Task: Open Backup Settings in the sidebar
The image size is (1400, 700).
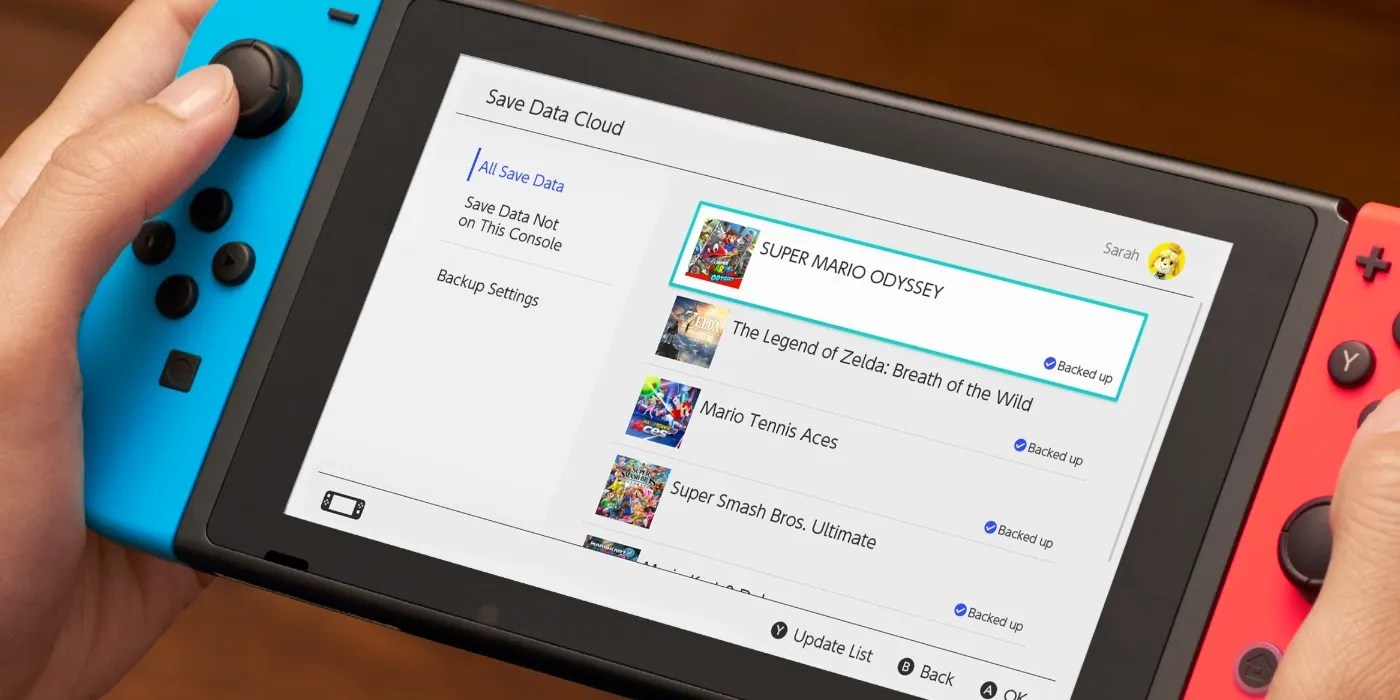Action: [487, 286]
